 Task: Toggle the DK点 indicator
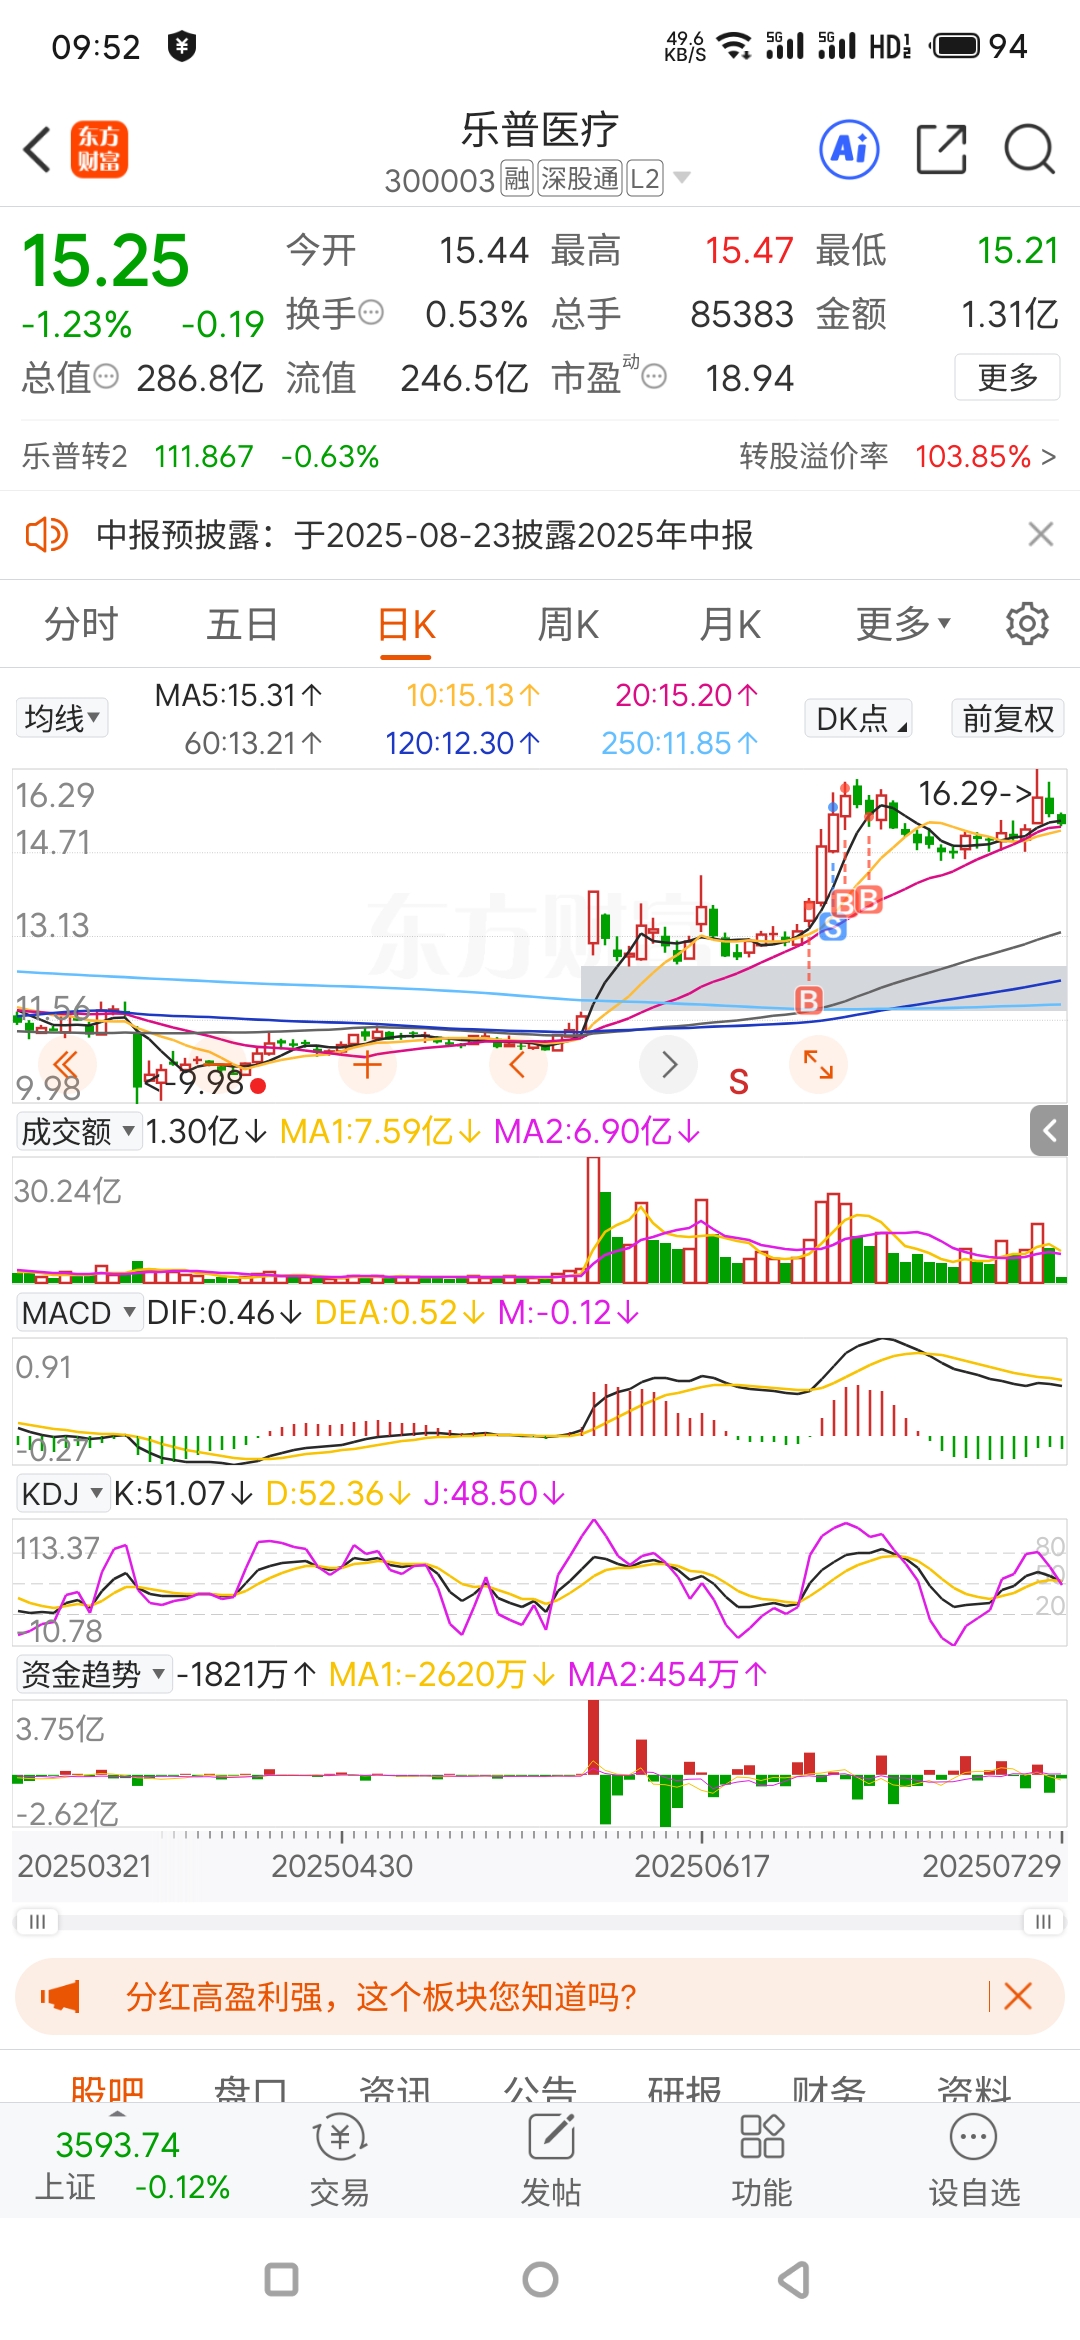858,718
